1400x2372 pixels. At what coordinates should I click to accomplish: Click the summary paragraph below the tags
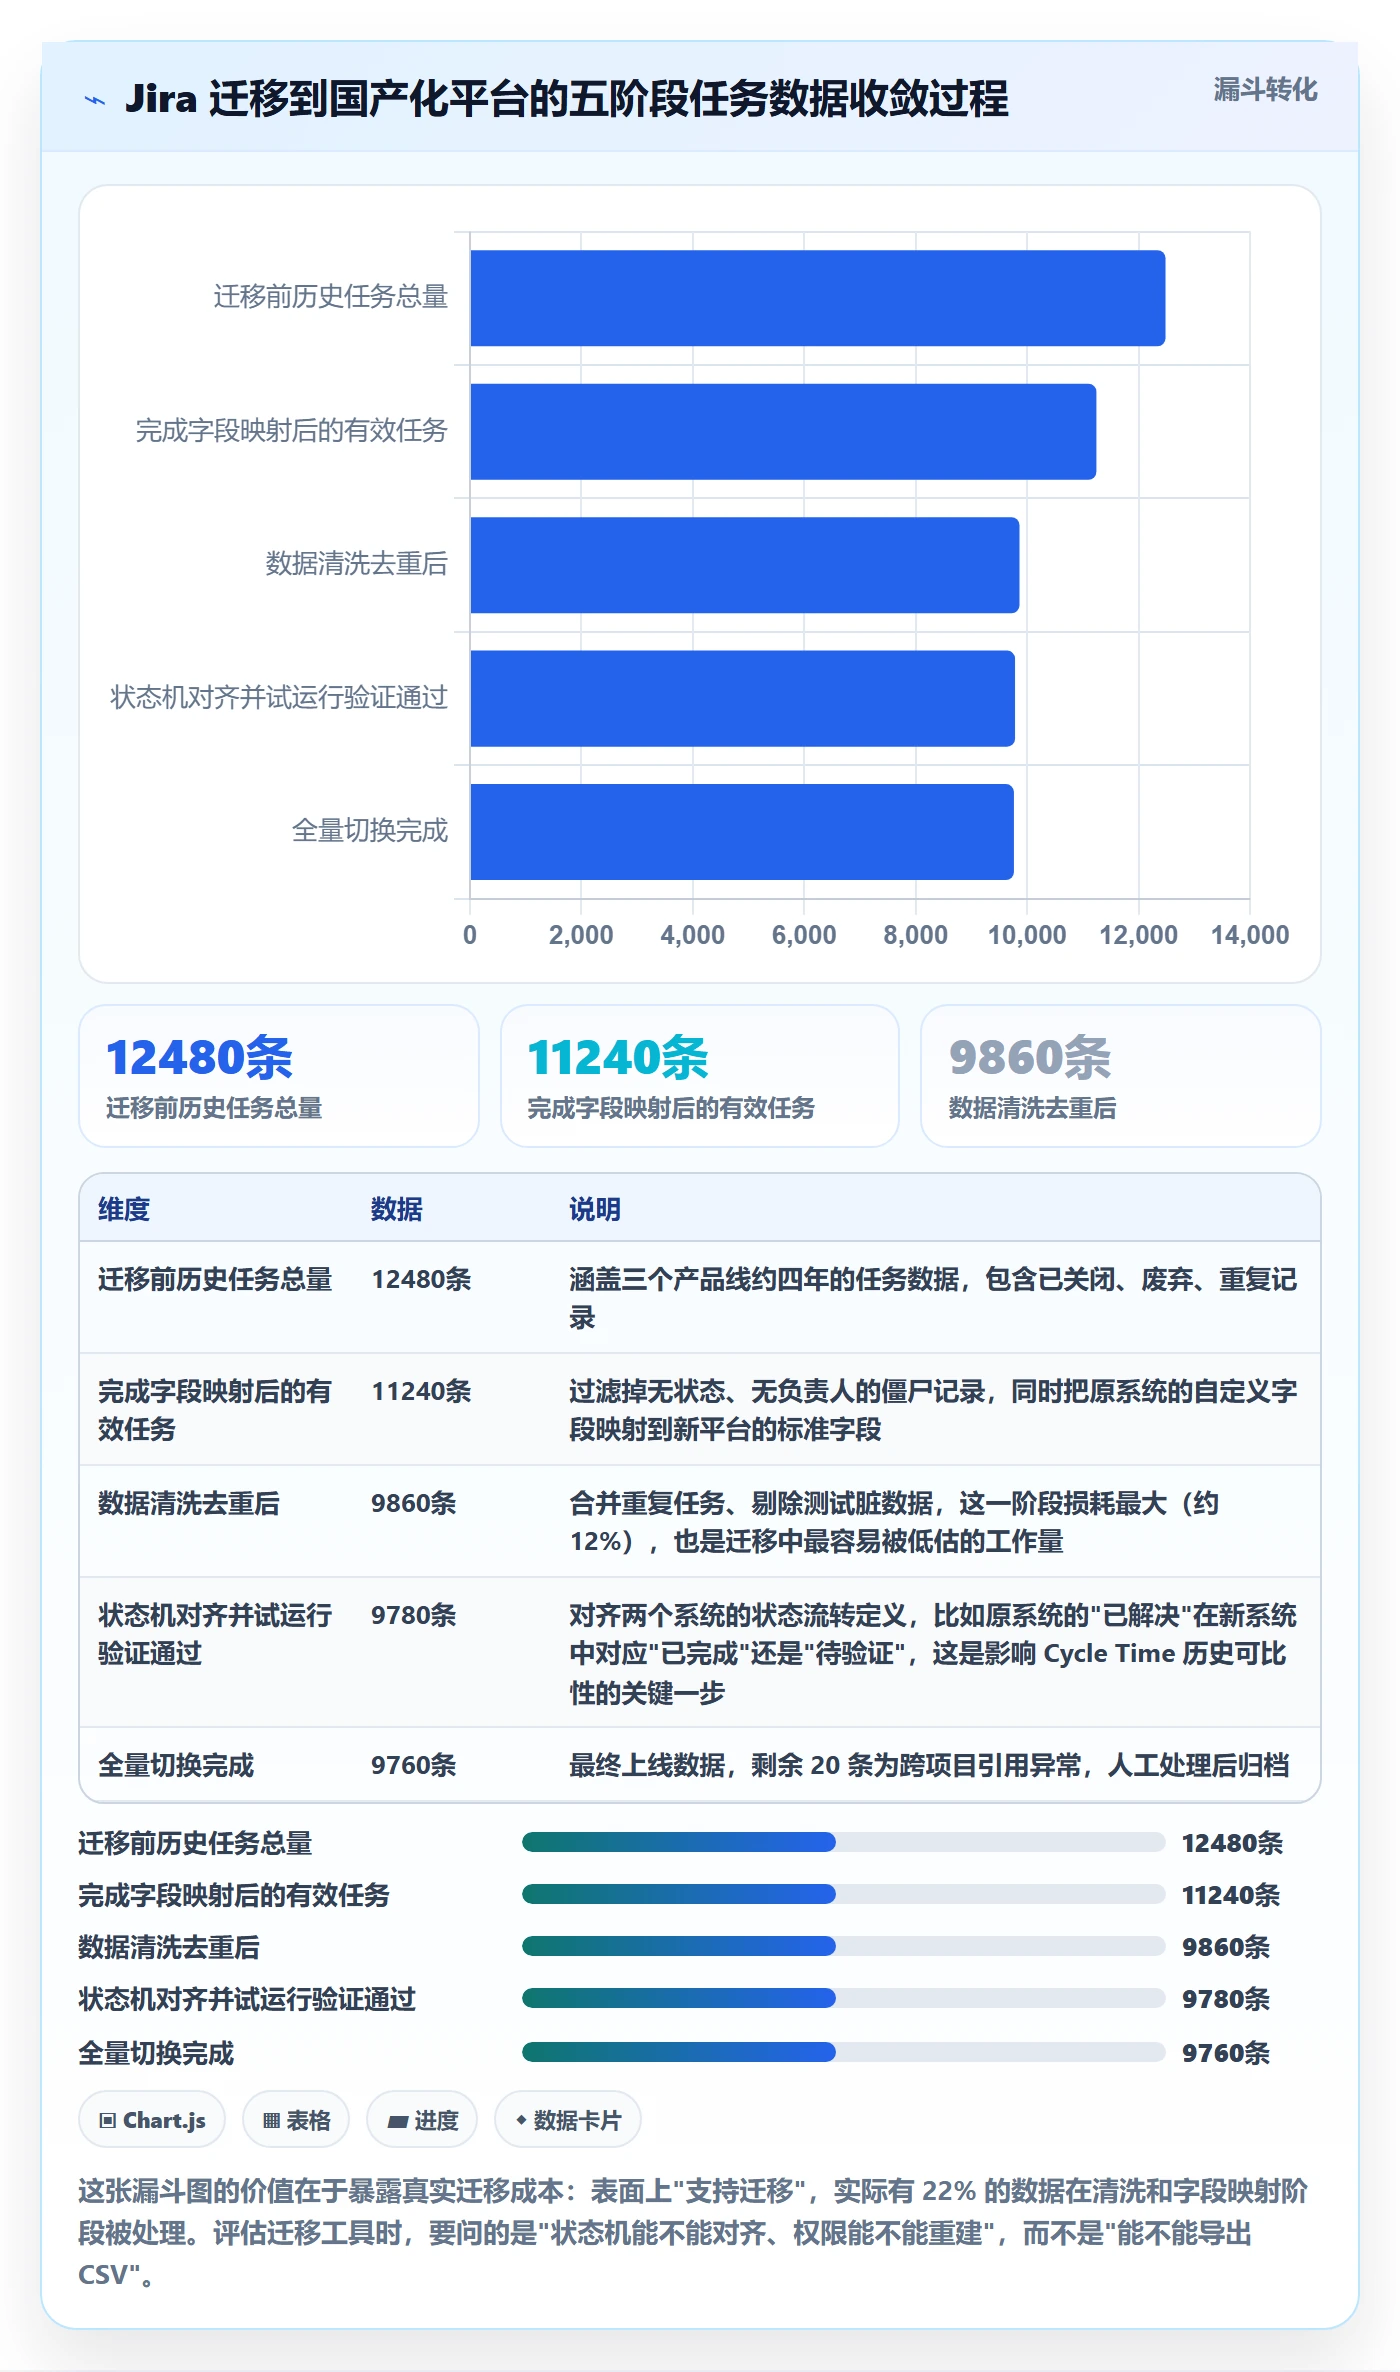(693, 2233)
